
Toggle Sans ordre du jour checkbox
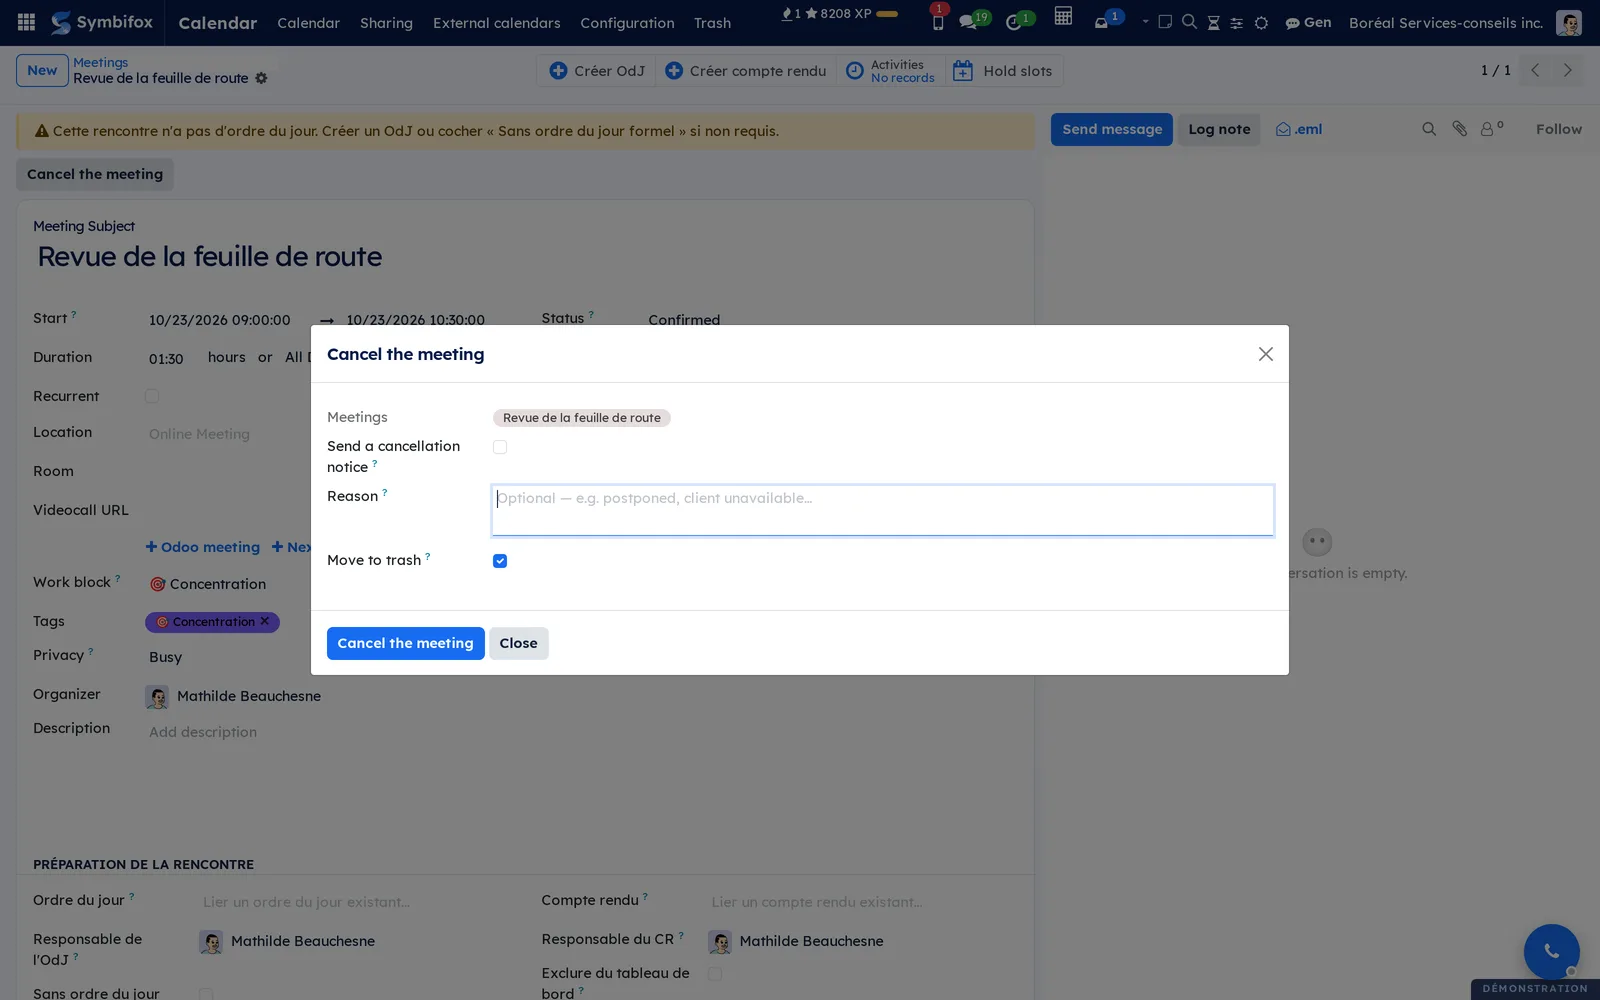206,994
